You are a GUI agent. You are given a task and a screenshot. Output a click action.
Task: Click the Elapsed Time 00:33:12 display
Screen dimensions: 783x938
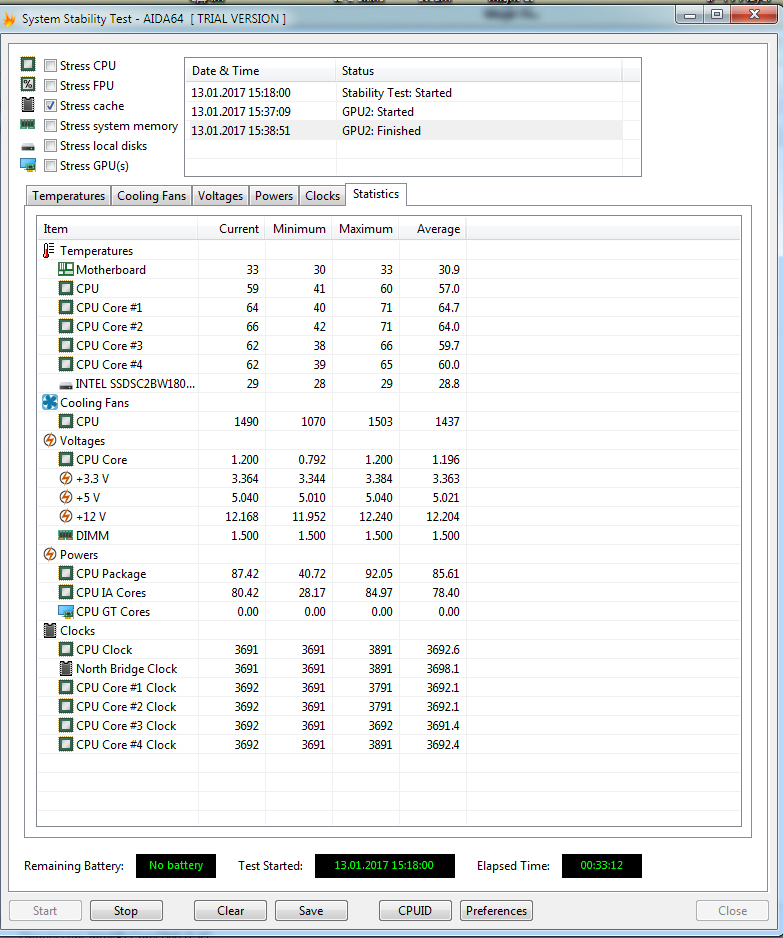click(x=602, y=866)
